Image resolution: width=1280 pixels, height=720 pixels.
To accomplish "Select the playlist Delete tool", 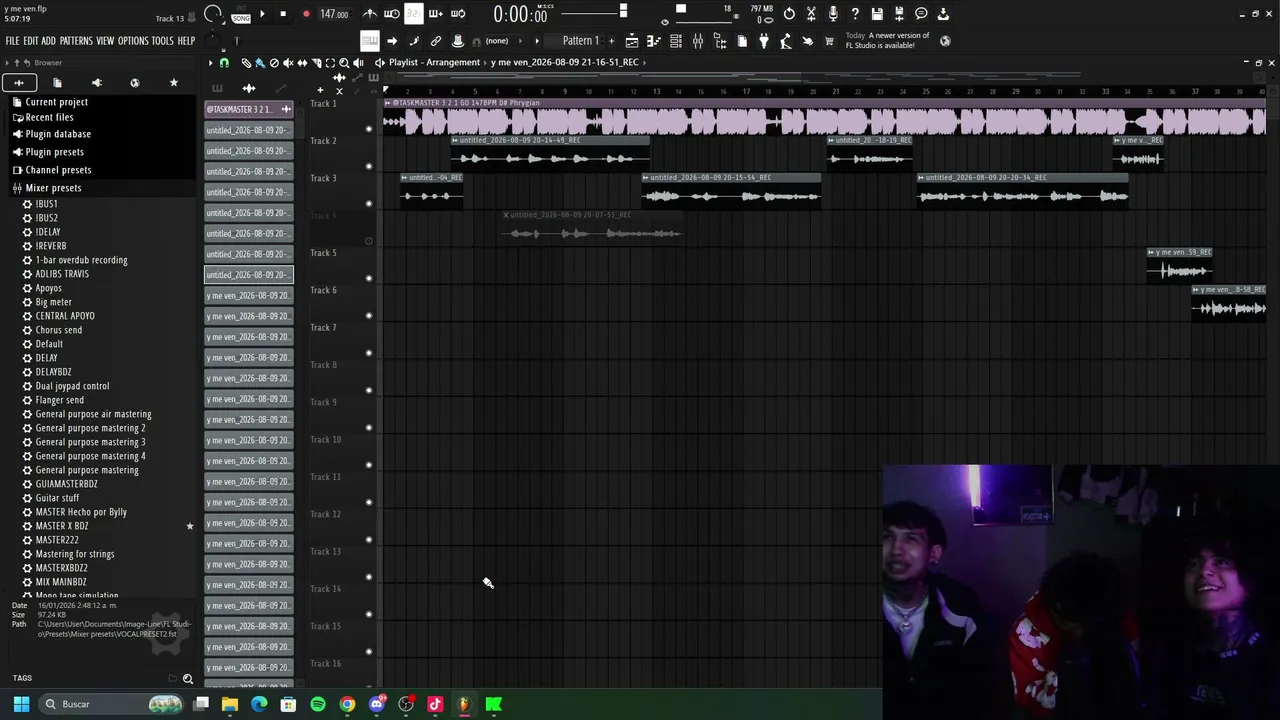I will point(274,63).
